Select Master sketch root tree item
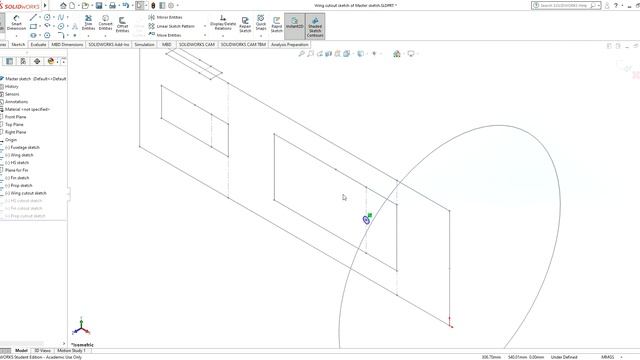The width and height of the screenshot is (640, 360). 33,78
